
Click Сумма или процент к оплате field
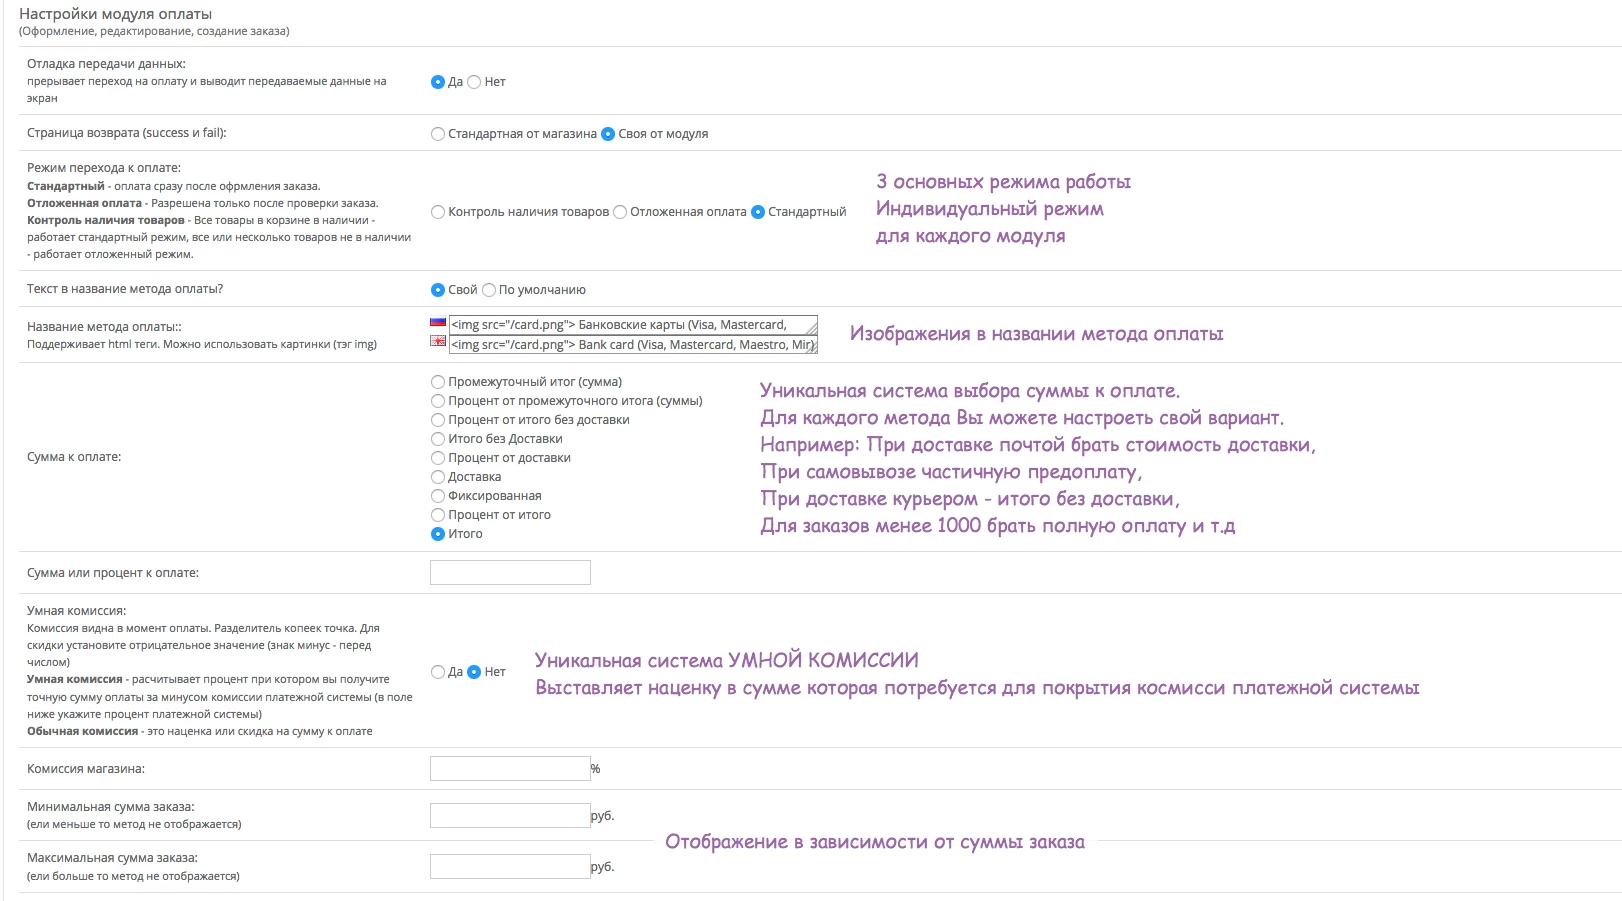pyautogui.click(x=510, y=572)
